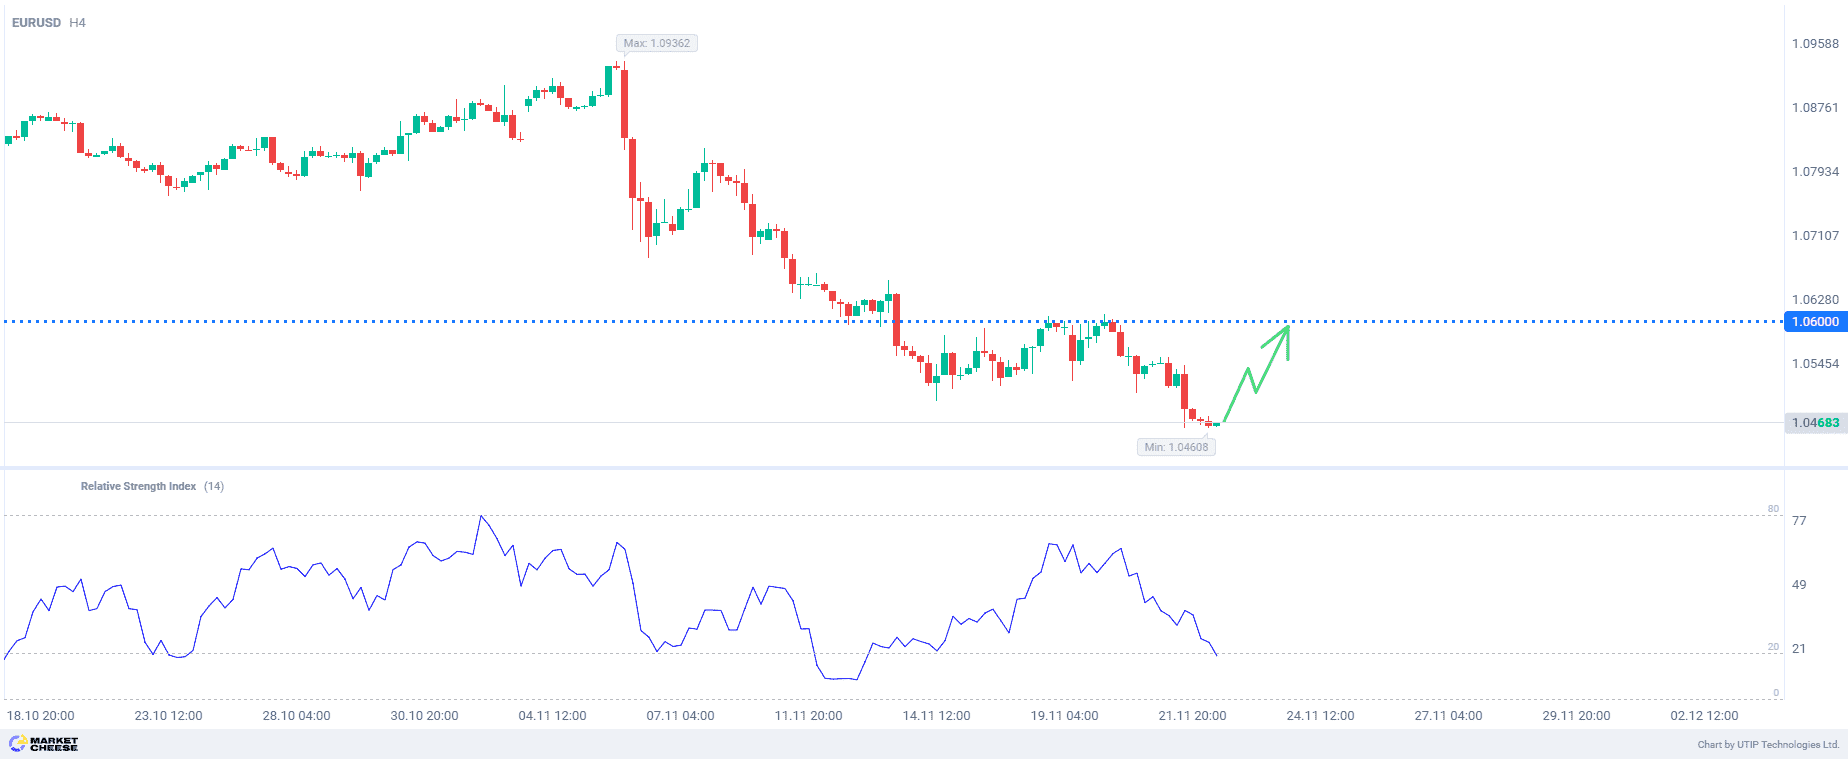1848x759 pixels.
Task: Click the 07.11 04:00 time axis label
Action: pyautogui.click(x=680, y=716)
